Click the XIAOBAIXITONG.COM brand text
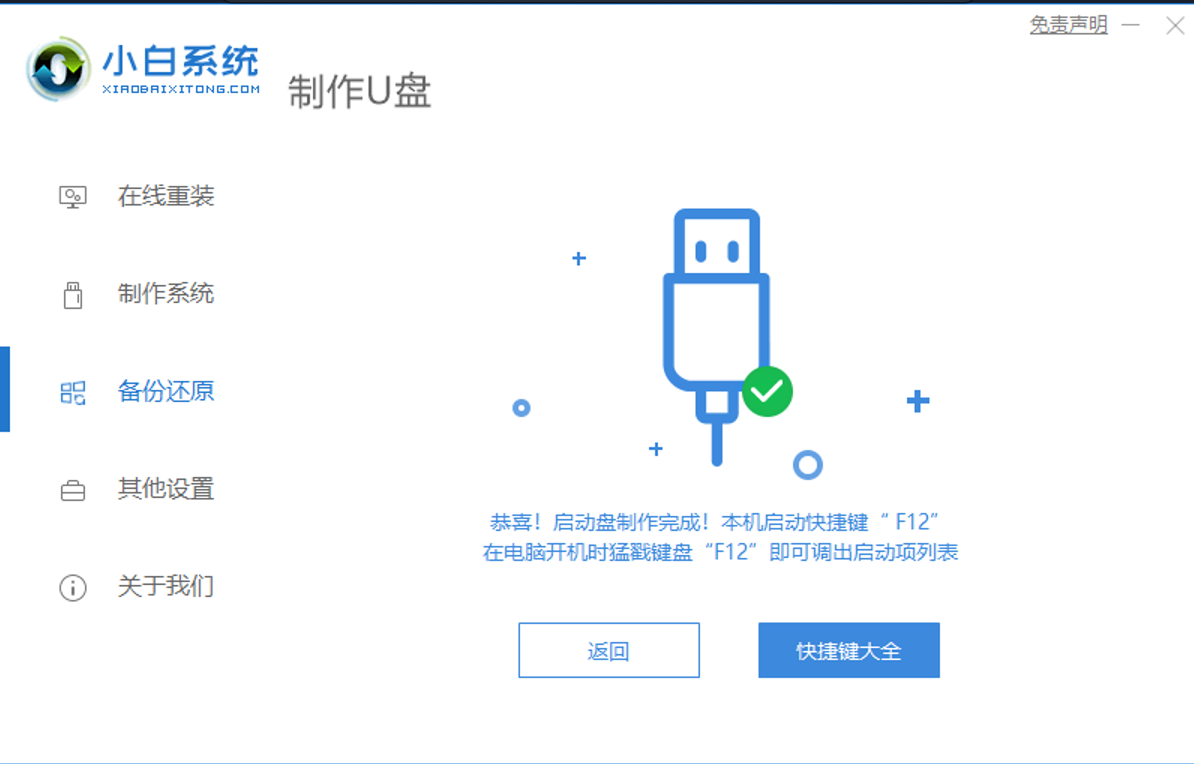This screenshot has width=1194, height=764. pyautogui.click(x=181, y=89)
